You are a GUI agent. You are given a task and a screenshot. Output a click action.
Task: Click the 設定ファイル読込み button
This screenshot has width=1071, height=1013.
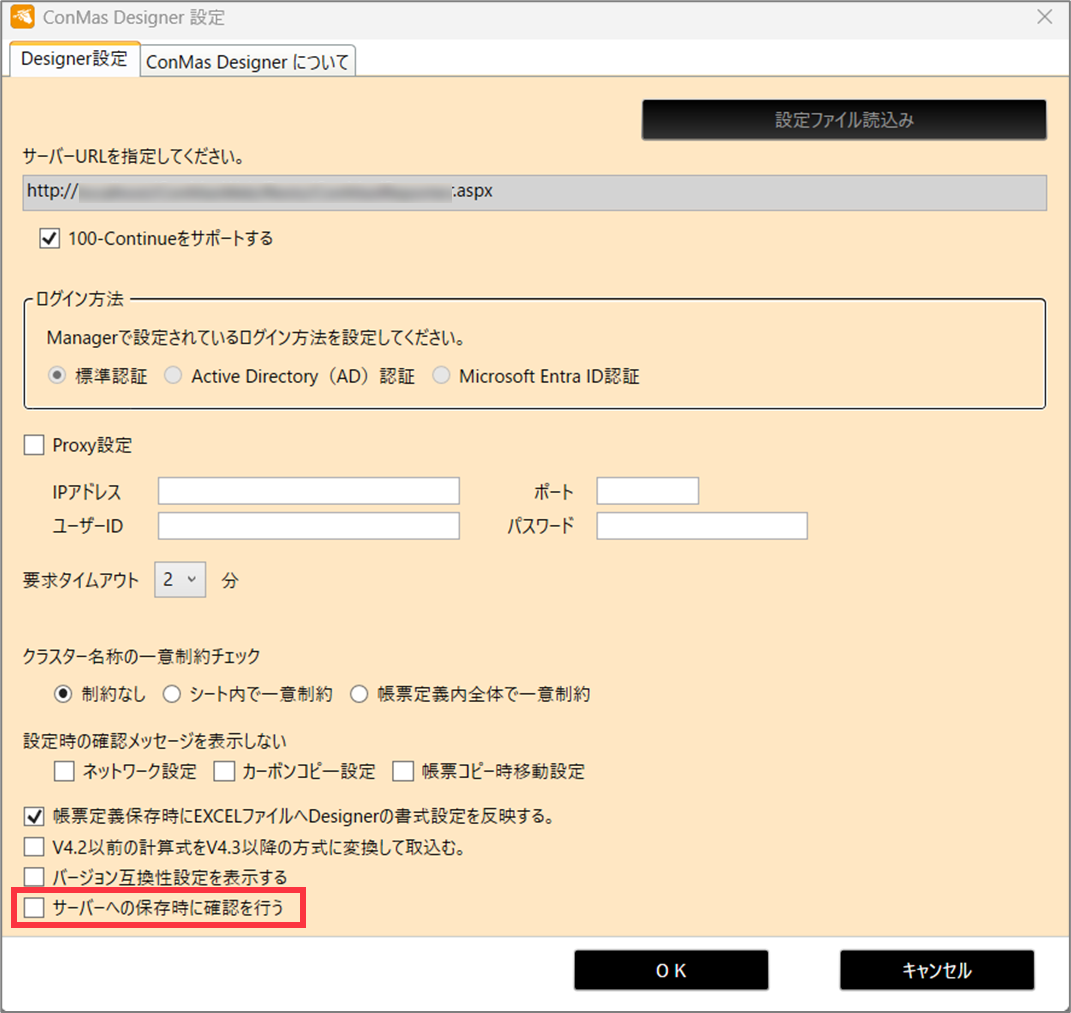pyautogui.click(x=843, y=120)
